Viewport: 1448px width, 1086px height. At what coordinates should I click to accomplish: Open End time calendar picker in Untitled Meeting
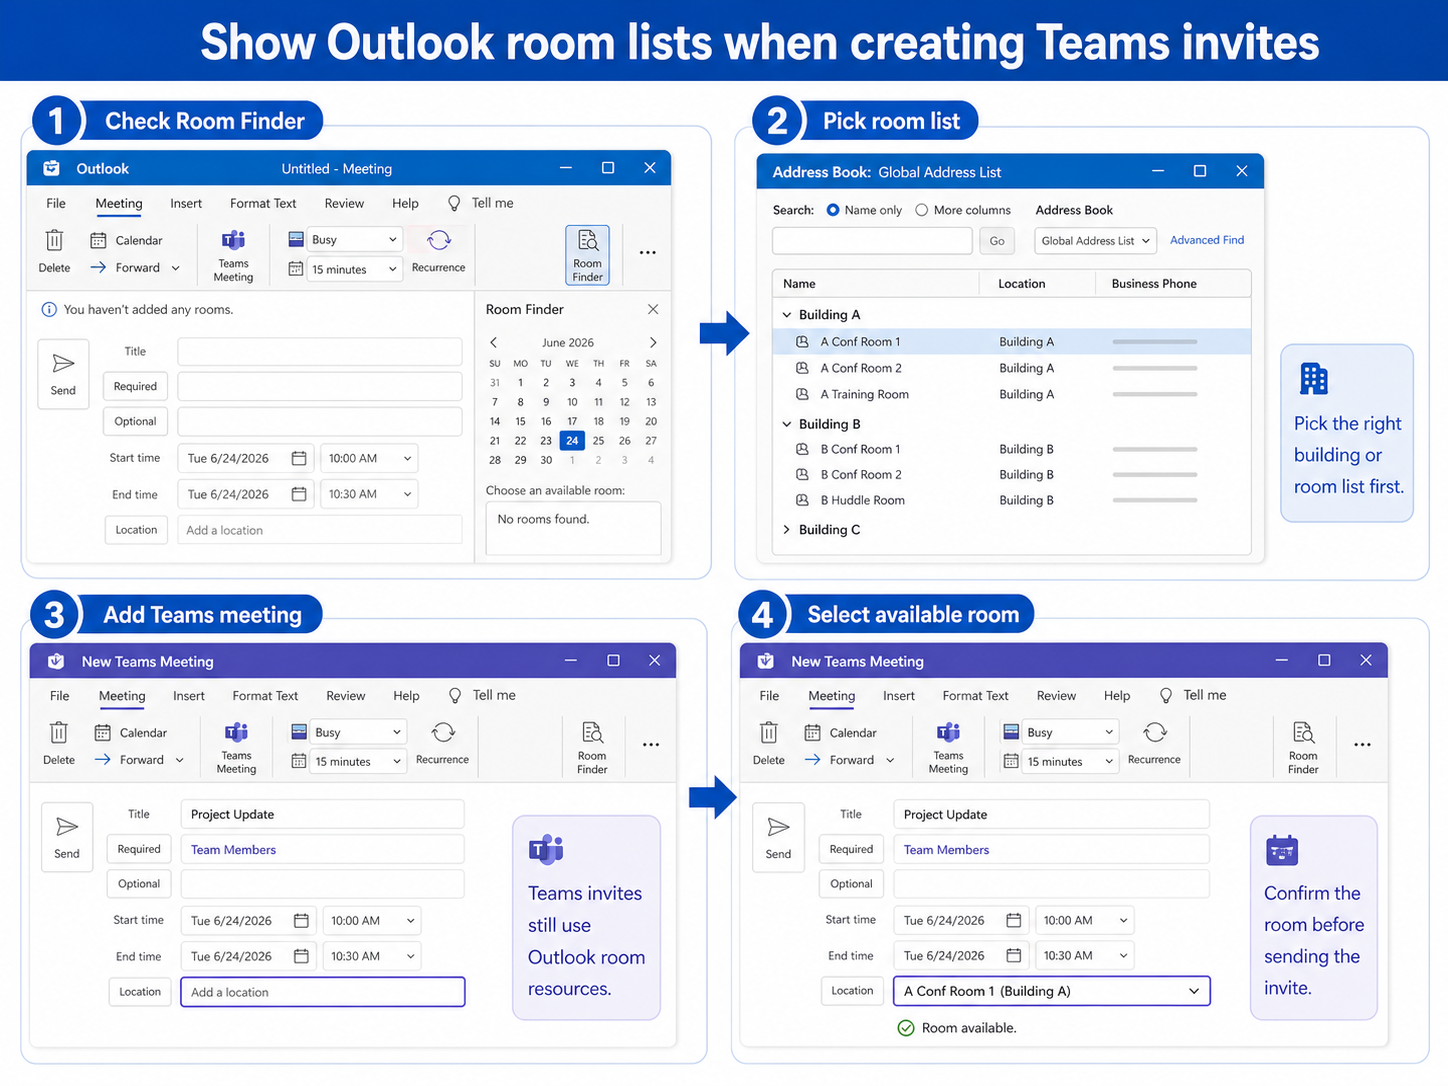298,494
